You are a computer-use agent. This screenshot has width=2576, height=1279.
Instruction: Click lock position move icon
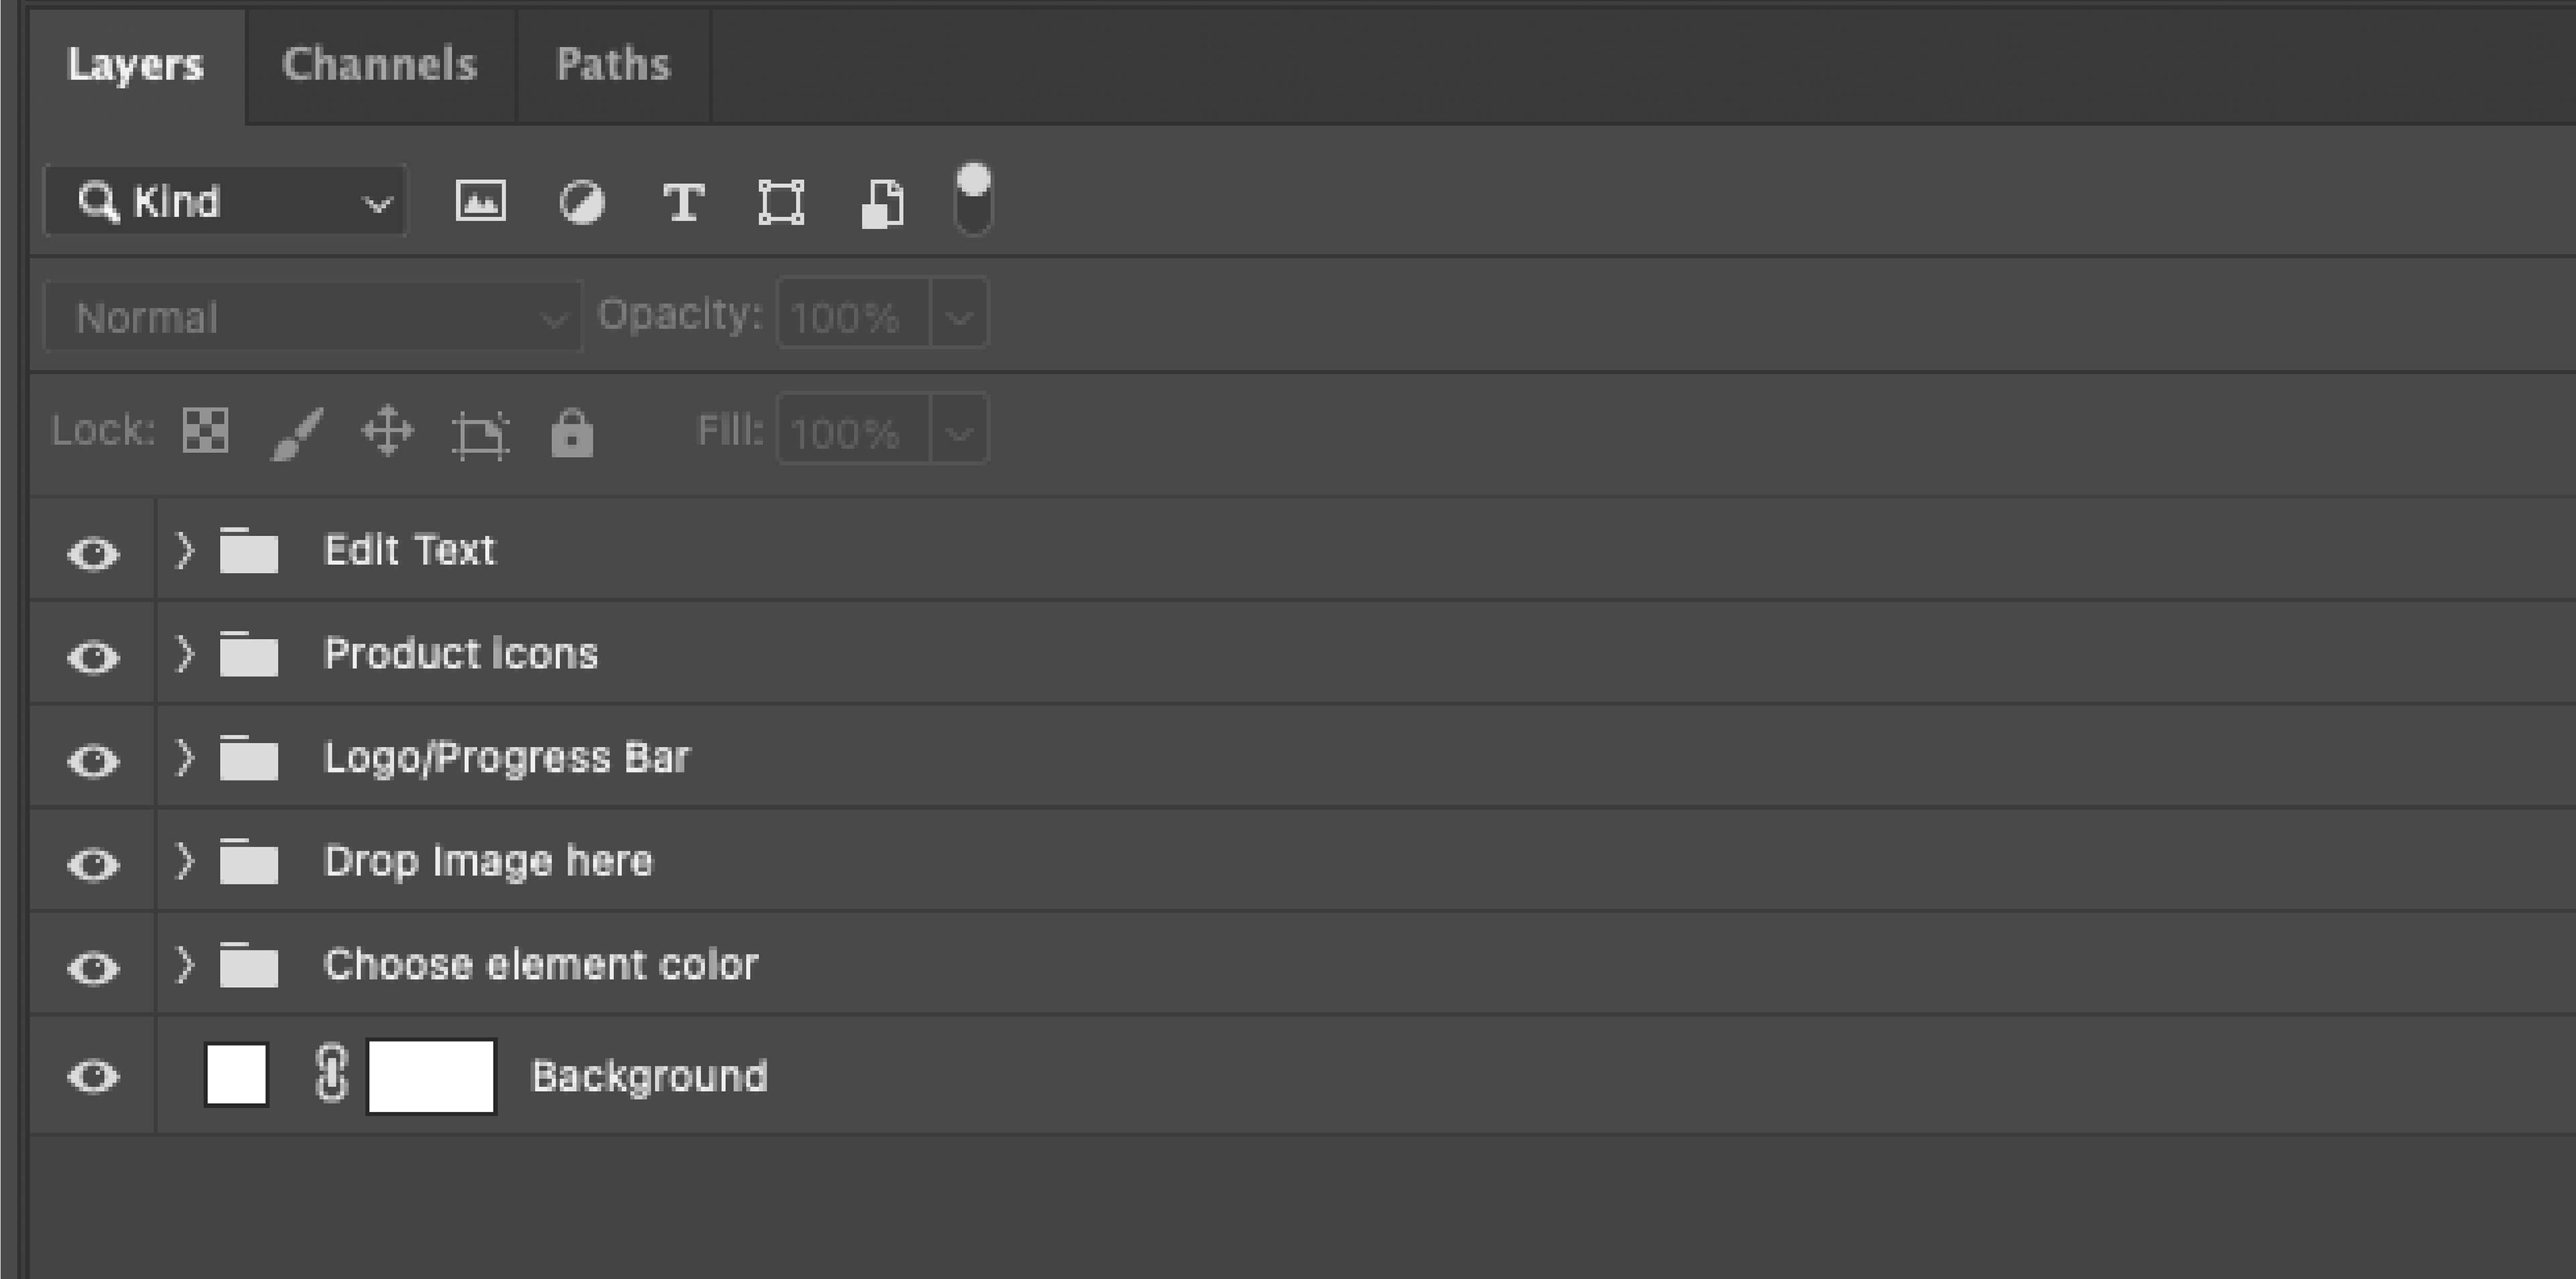(387, 432)
